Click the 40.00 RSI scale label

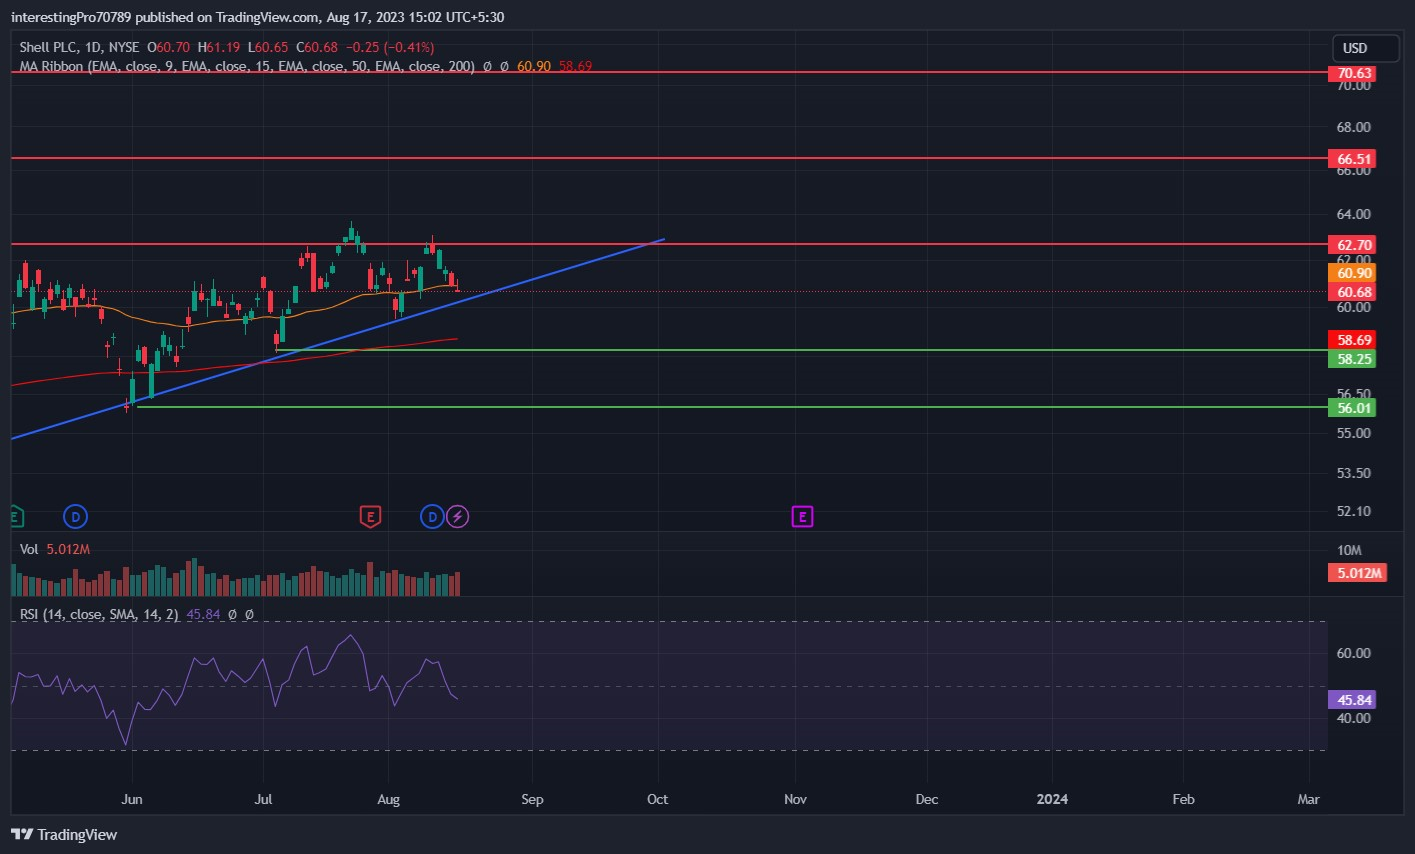point(1354,718)
